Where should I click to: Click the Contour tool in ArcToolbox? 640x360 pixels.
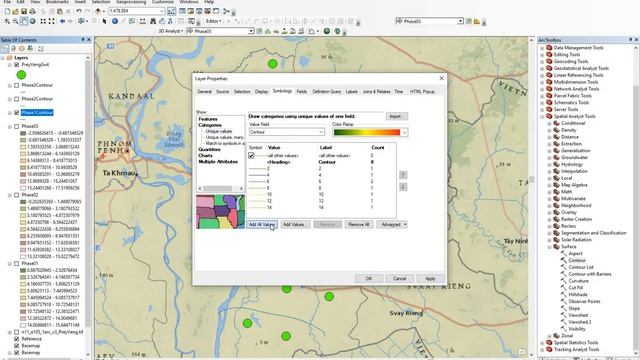577,260
